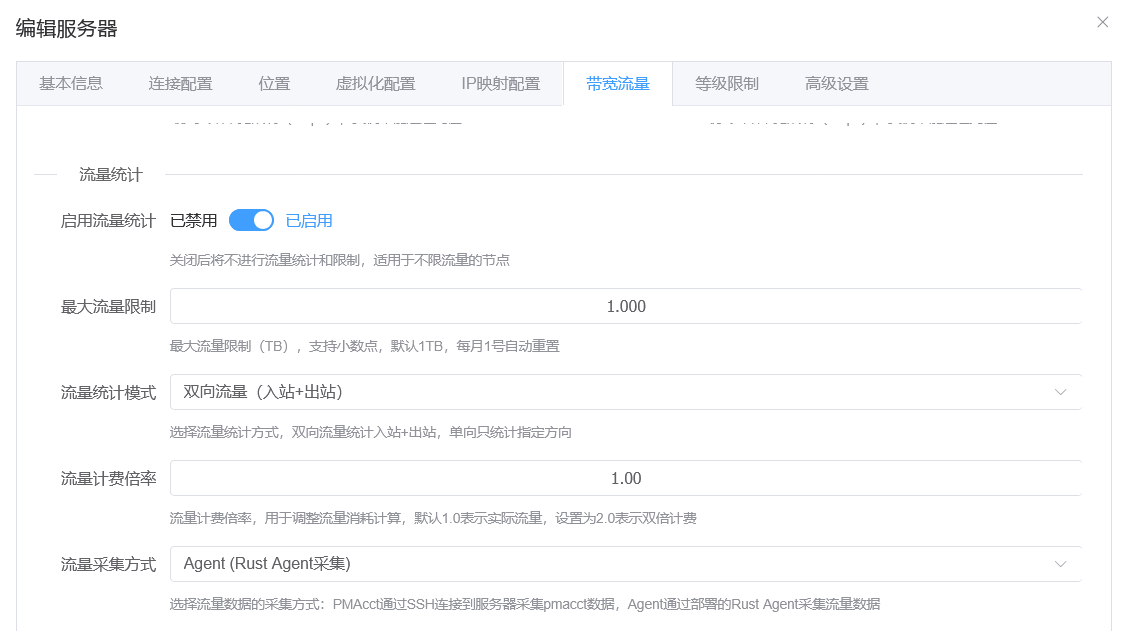1128x631 pixels.
Task: Click the 已禁用 switch label
Action: click(x=193, y=221)
